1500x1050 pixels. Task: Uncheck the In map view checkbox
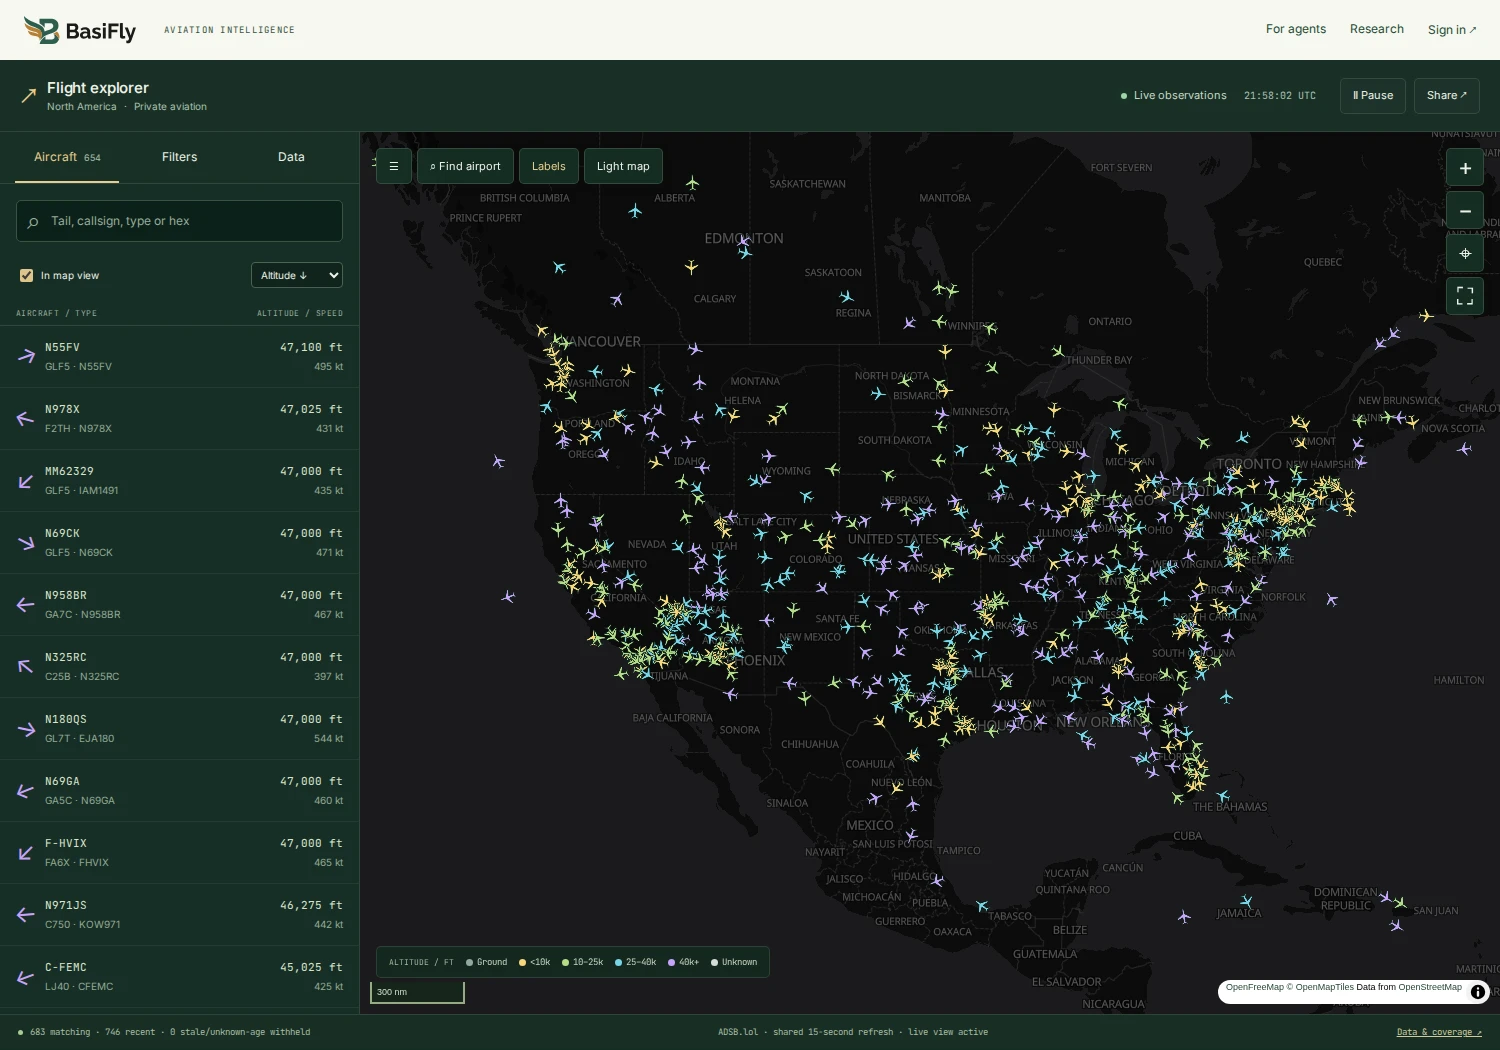coord(26,275)
